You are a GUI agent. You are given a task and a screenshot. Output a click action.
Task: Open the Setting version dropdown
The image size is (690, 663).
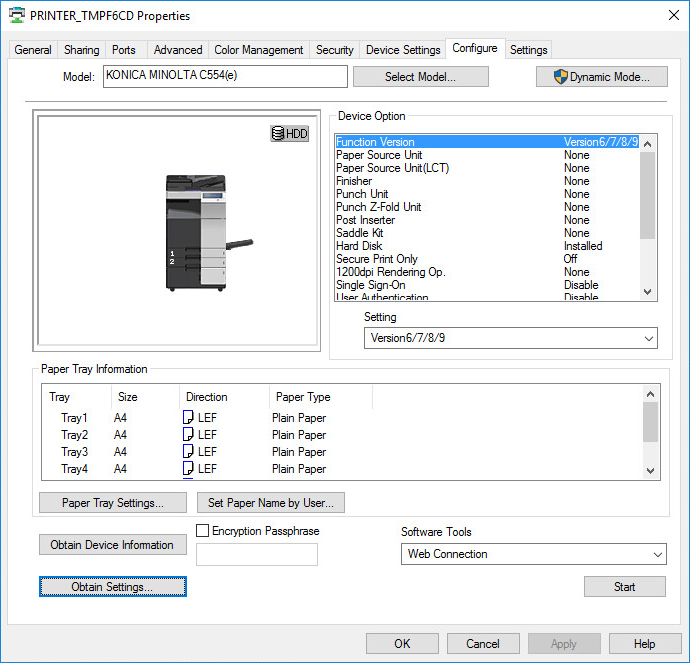tap(510, 338)
